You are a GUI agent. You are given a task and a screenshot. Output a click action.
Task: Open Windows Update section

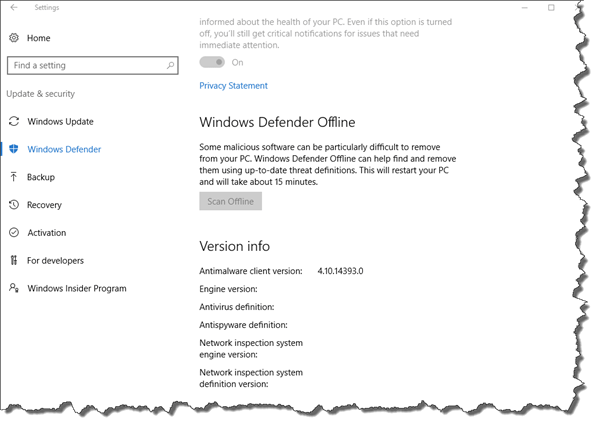pos(60,122)
